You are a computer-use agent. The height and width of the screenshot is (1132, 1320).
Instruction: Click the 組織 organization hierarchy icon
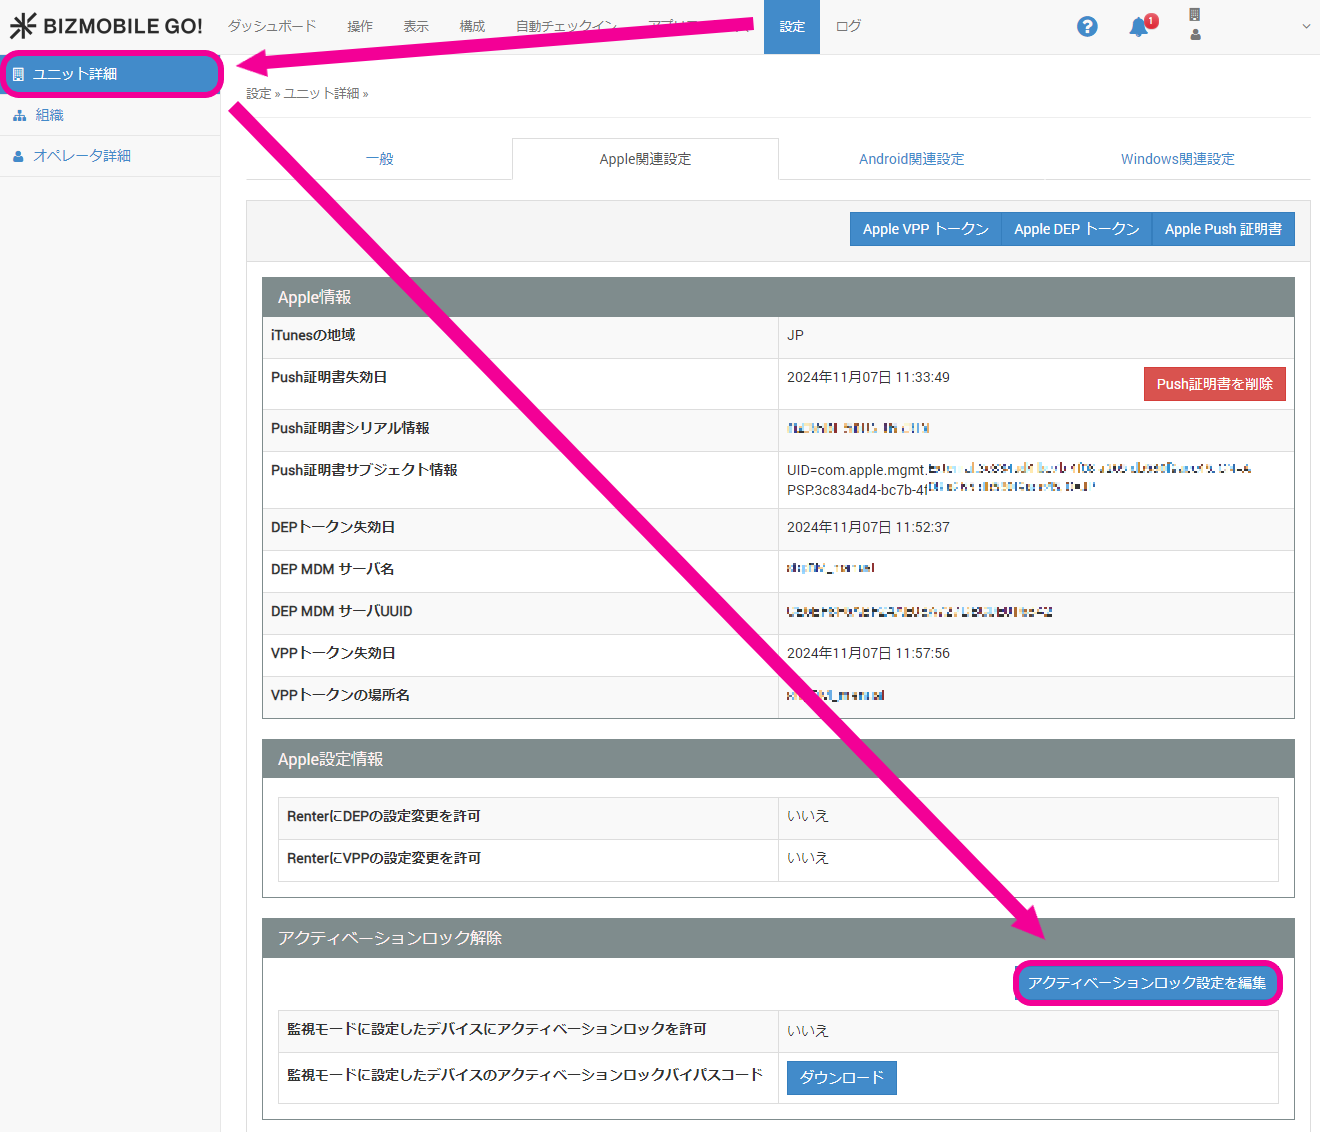[19, 116]
